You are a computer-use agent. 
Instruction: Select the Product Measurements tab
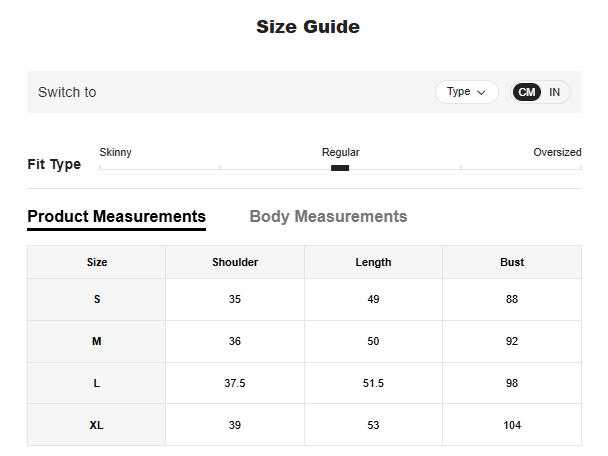[x=116, y=217]
